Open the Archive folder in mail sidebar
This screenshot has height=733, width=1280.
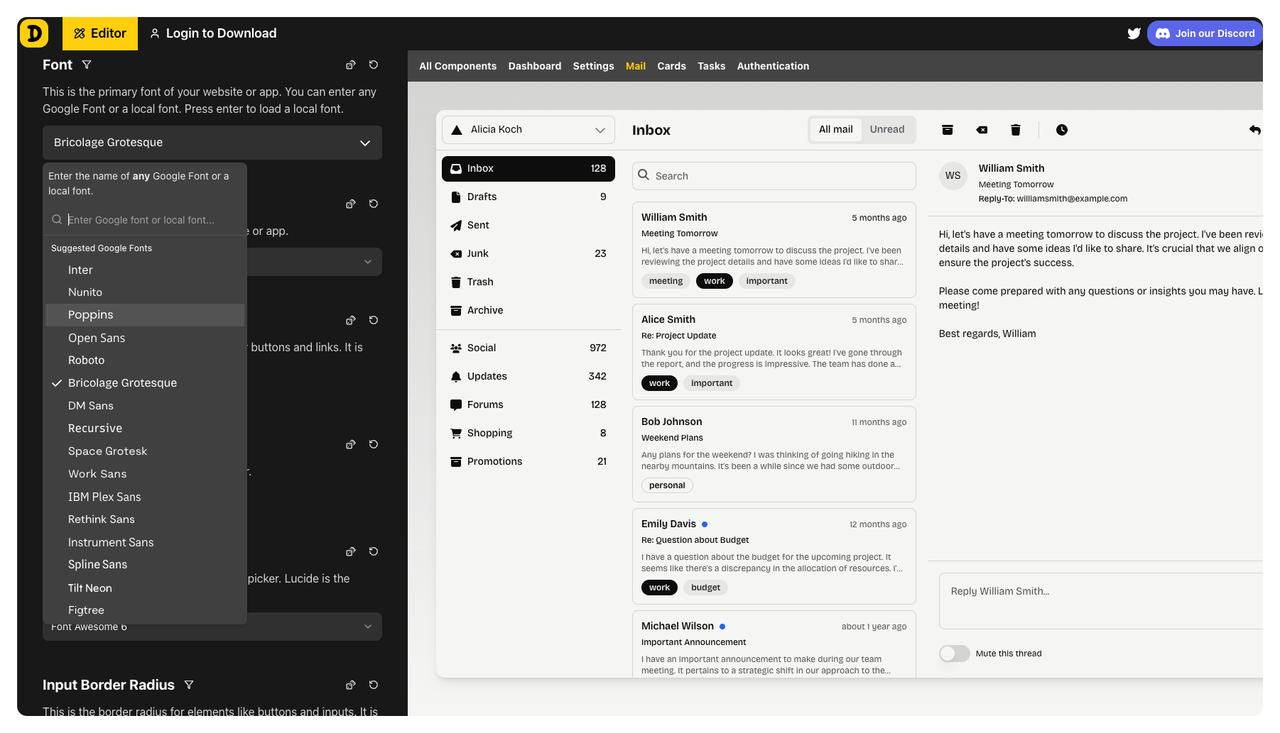[x=528, y=310]
